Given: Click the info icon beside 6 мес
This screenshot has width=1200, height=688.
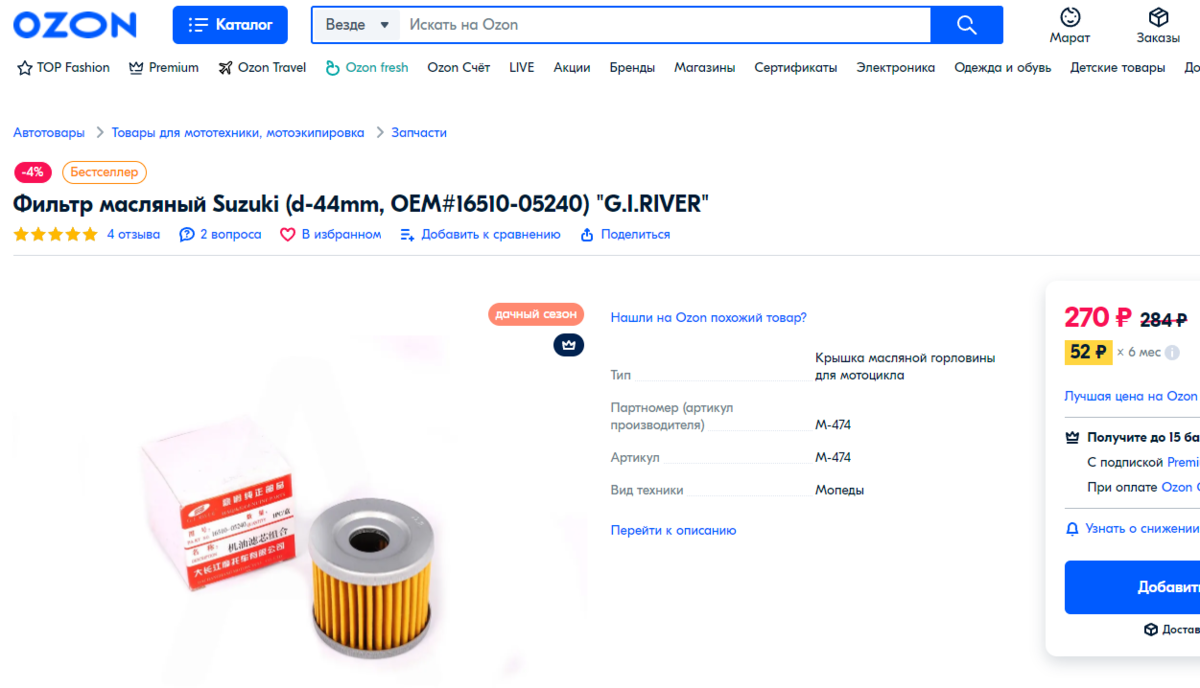Looking at the screenshot, I should click(1172, 352).
